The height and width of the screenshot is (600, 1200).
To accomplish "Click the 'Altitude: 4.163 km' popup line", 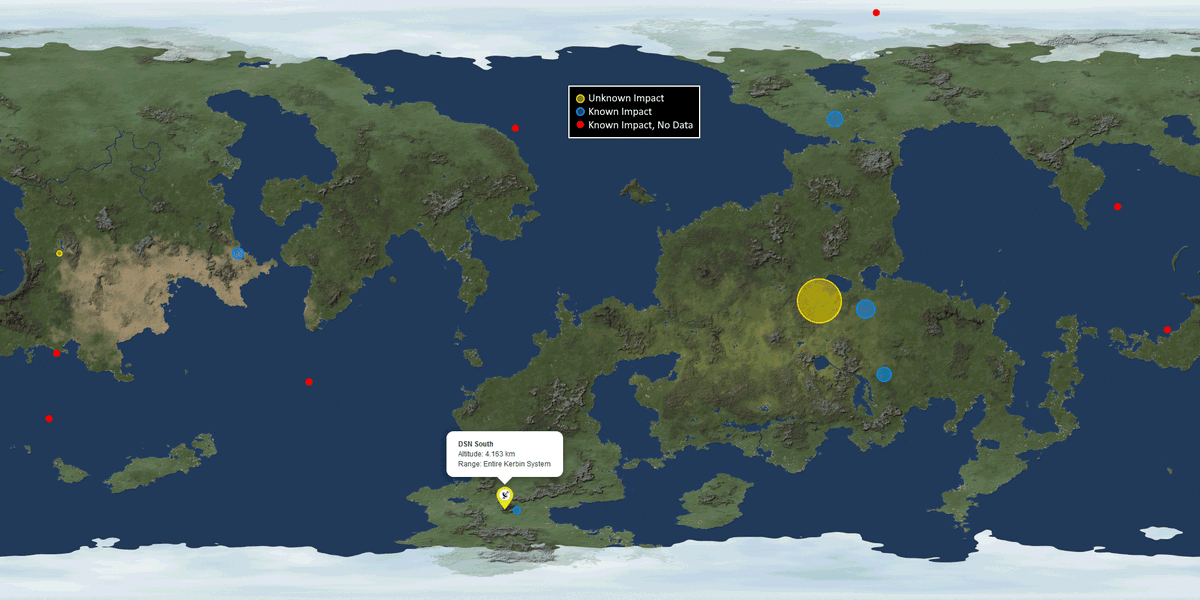I will pos(487,455).
